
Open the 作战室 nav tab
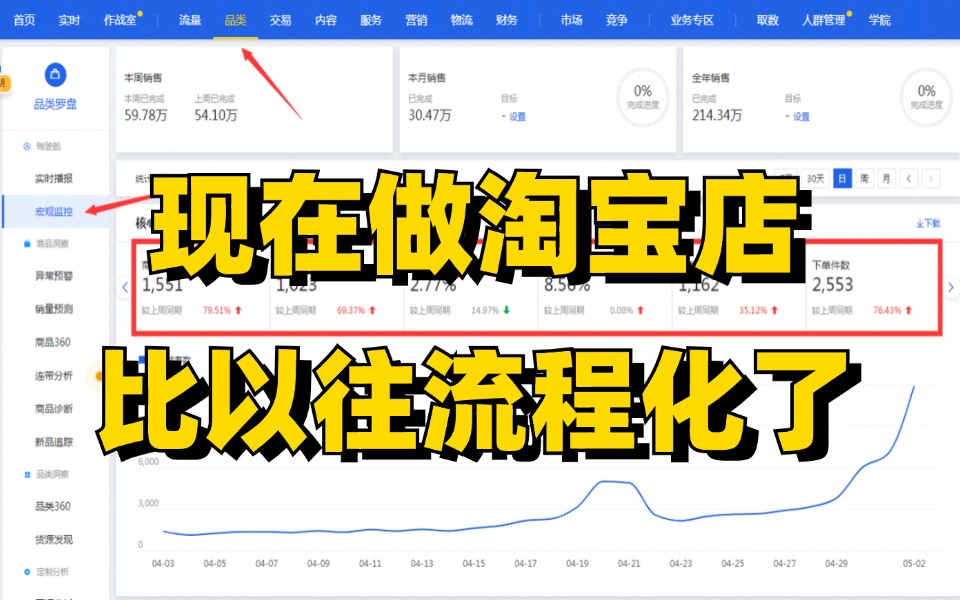pos(120,20)
